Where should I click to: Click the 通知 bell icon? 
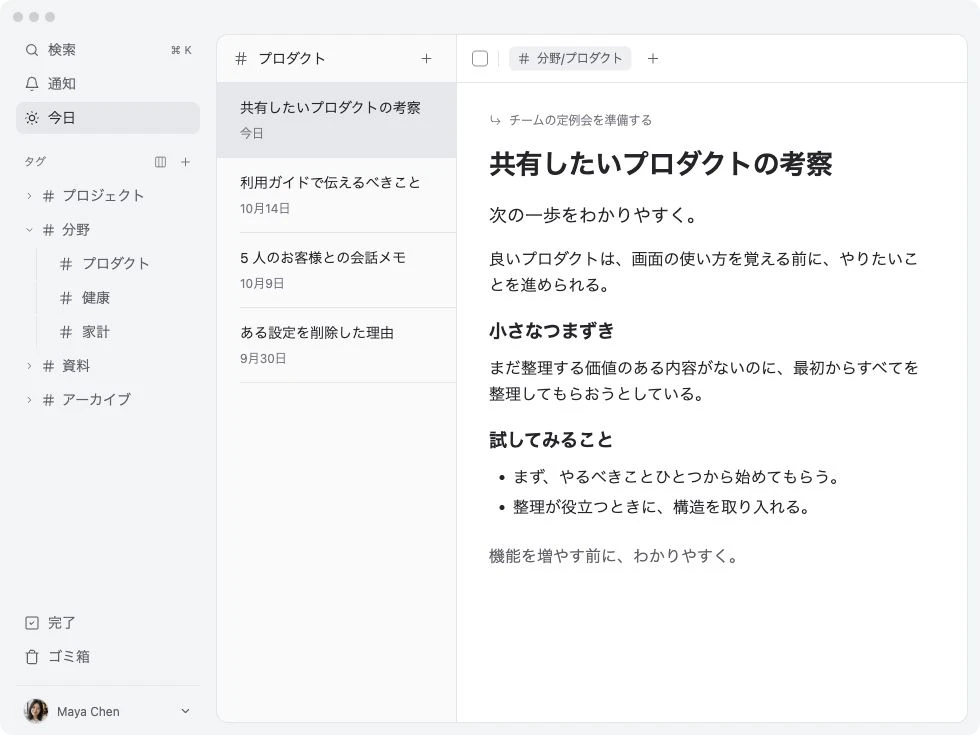tap(32, 84)
